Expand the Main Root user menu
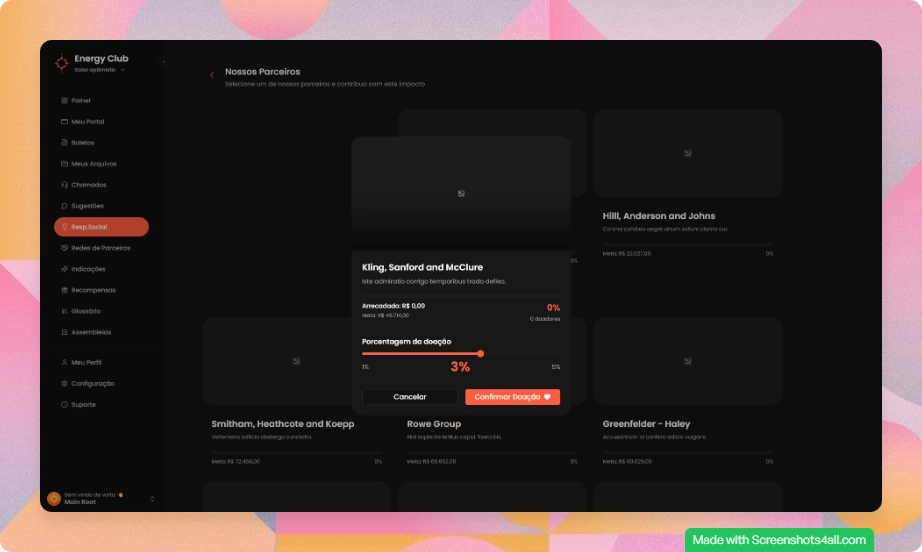 [x=152, y=498]
